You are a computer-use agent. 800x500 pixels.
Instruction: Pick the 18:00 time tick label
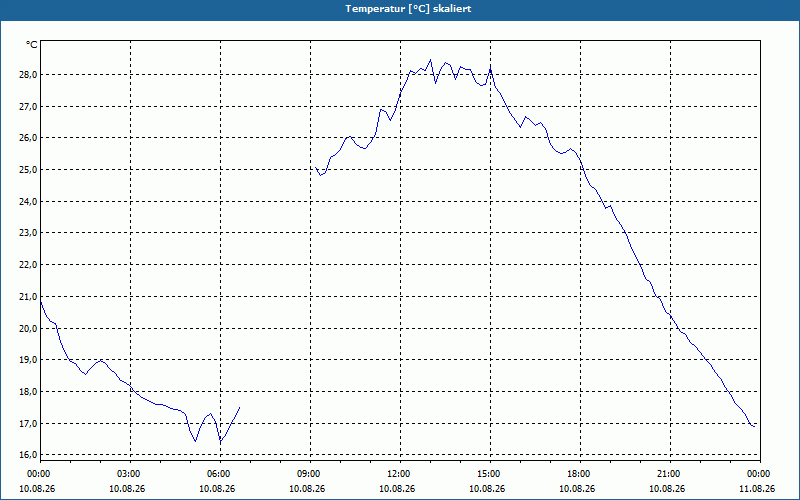click(580, 474)
